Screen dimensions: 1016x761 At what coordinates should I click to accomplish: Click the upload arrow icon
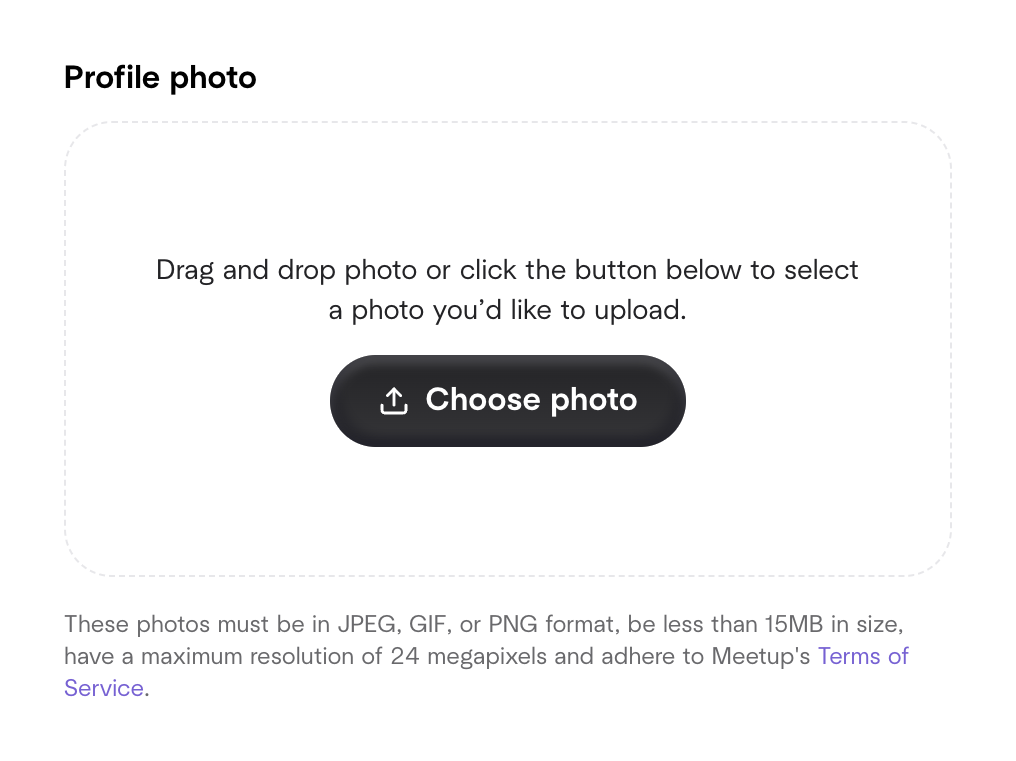click(x=394, y=401)
